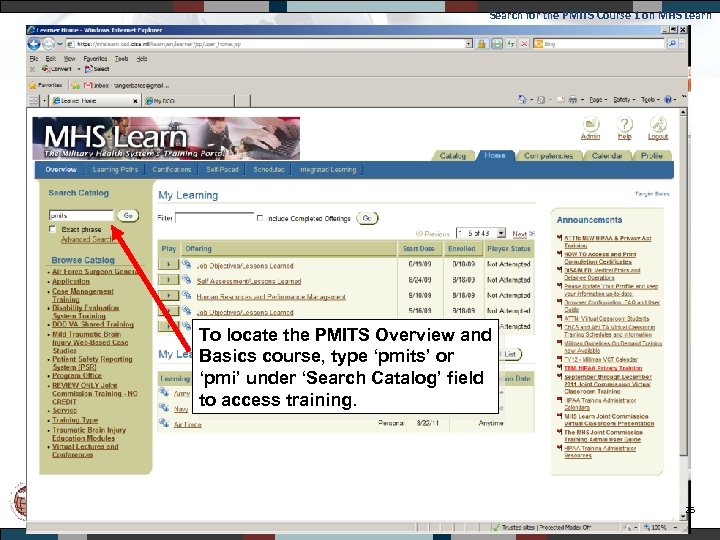Open the Edit menu
This screenshot has height=540, width=720.
51,59
